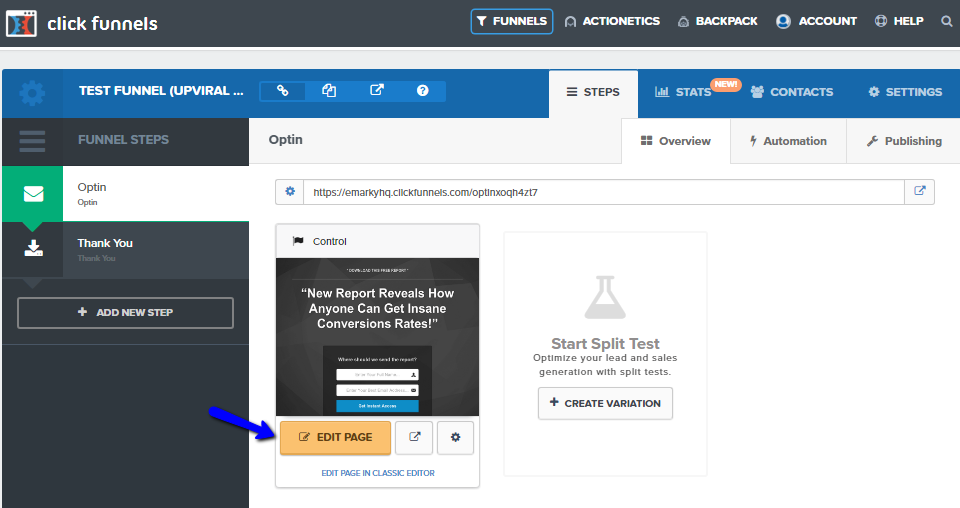Select the Optin funnel step
960x508 pixels.
pyautogui.click(x=125, y=193)
